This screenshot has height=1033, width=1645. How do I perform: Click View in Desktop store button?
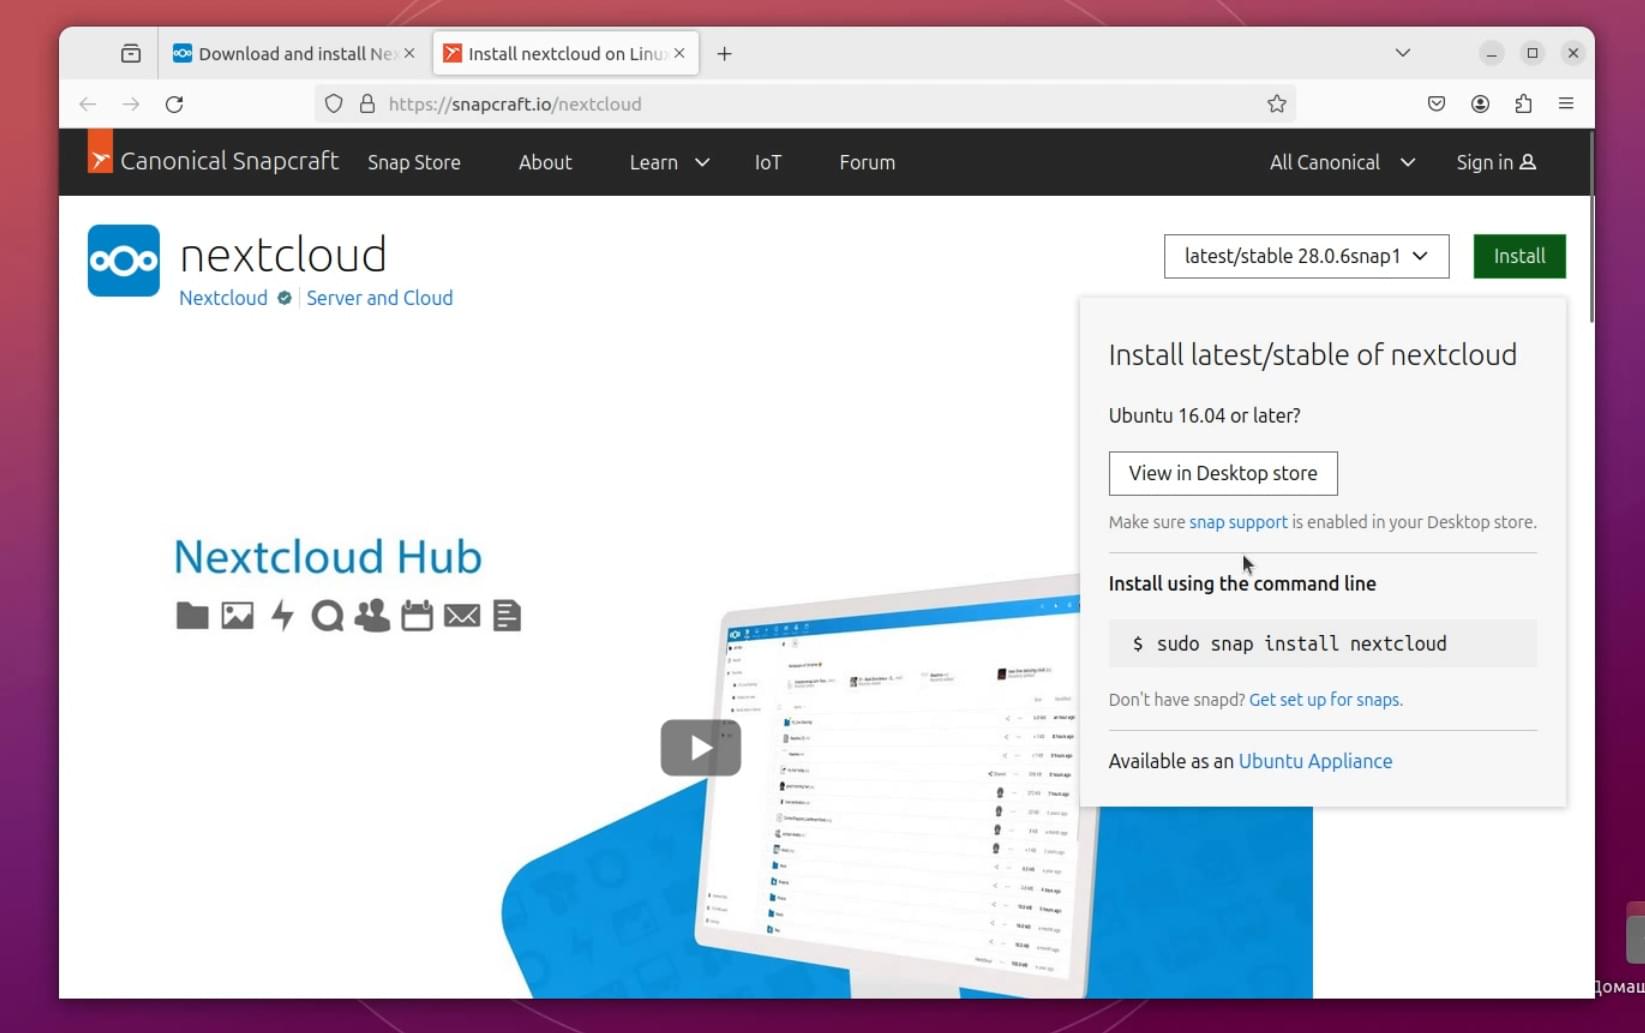click(1223, 473)
